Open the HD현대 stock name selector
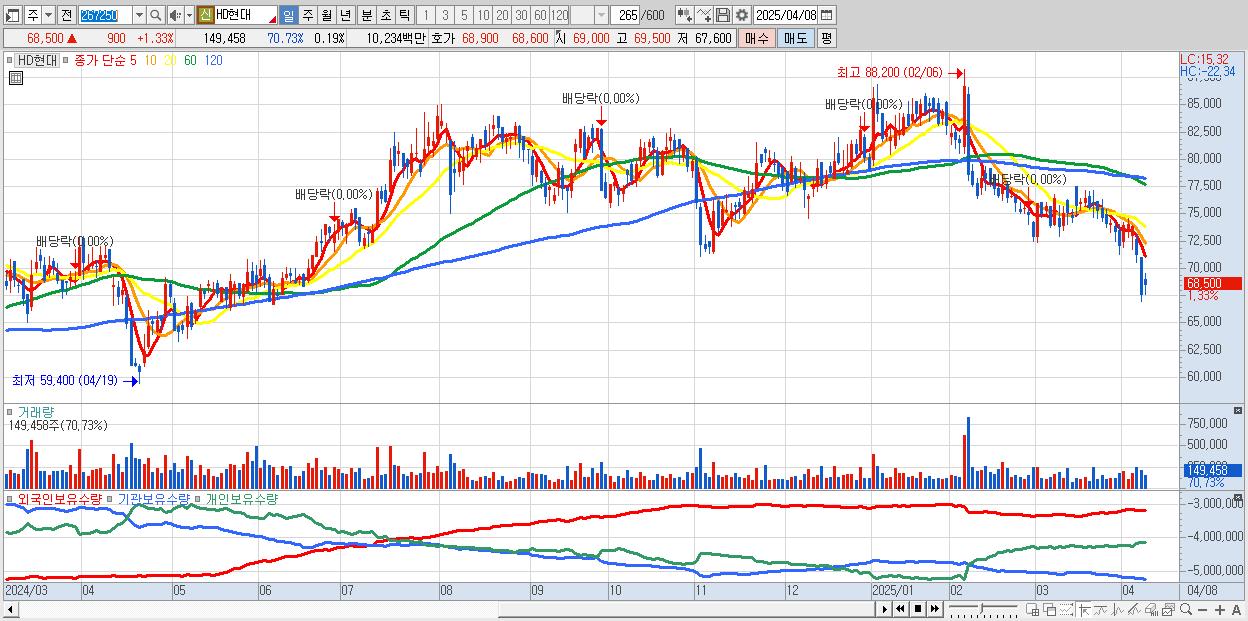 246,15
